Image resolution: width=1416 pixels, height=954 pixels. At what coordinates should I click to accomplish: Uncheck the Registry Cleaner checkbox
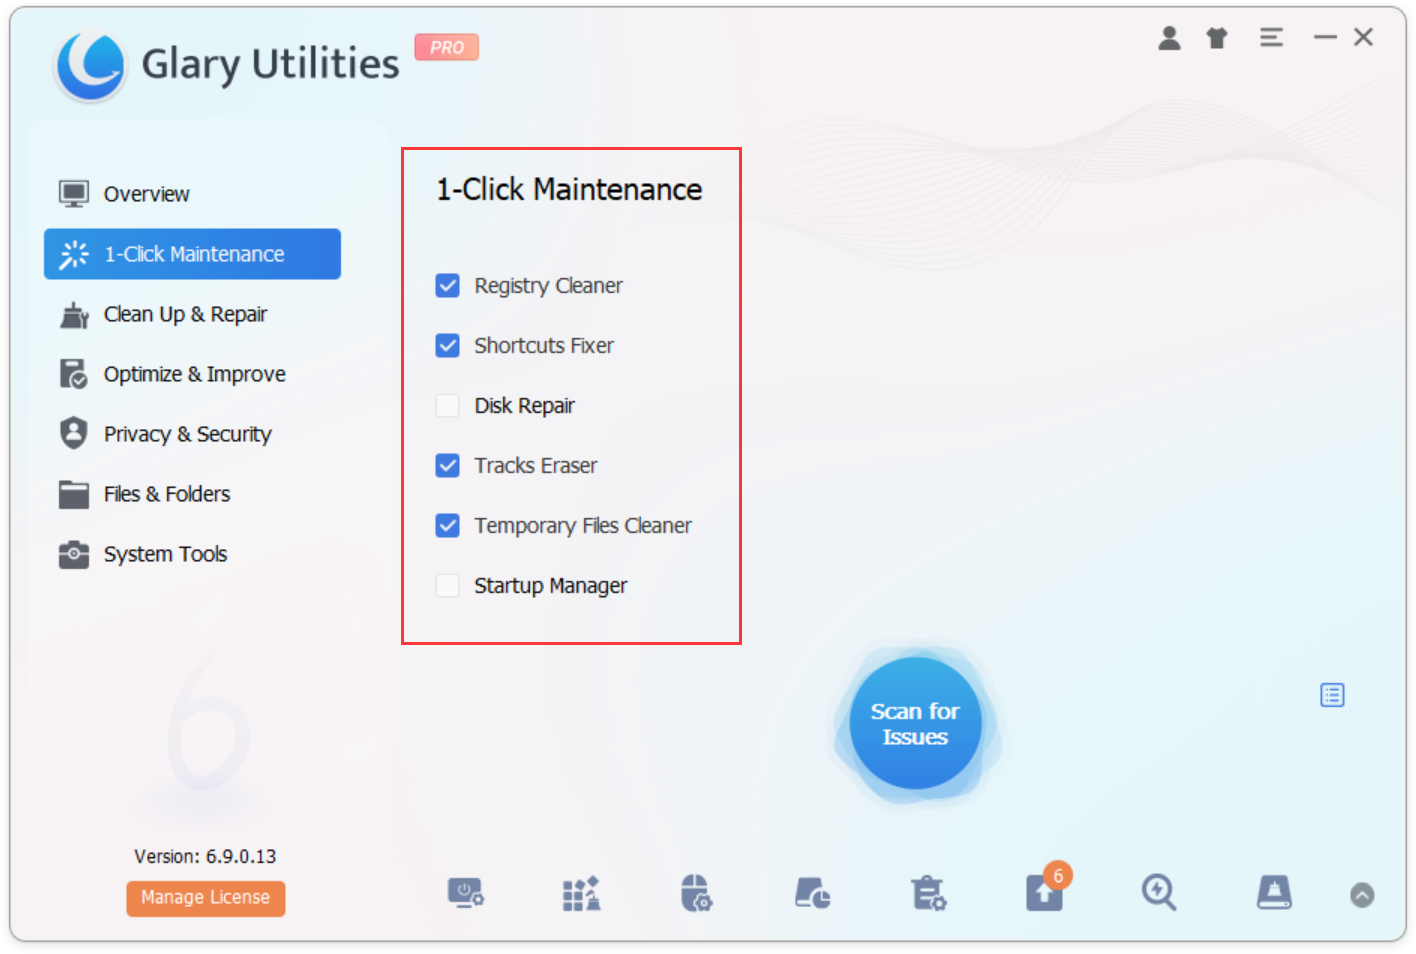click(x=448, y=286)
